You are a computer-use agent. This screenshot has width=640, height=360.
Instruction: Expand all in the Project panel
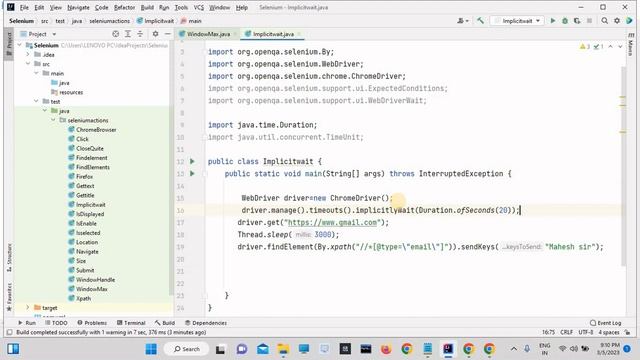click(x=128, y=34)
